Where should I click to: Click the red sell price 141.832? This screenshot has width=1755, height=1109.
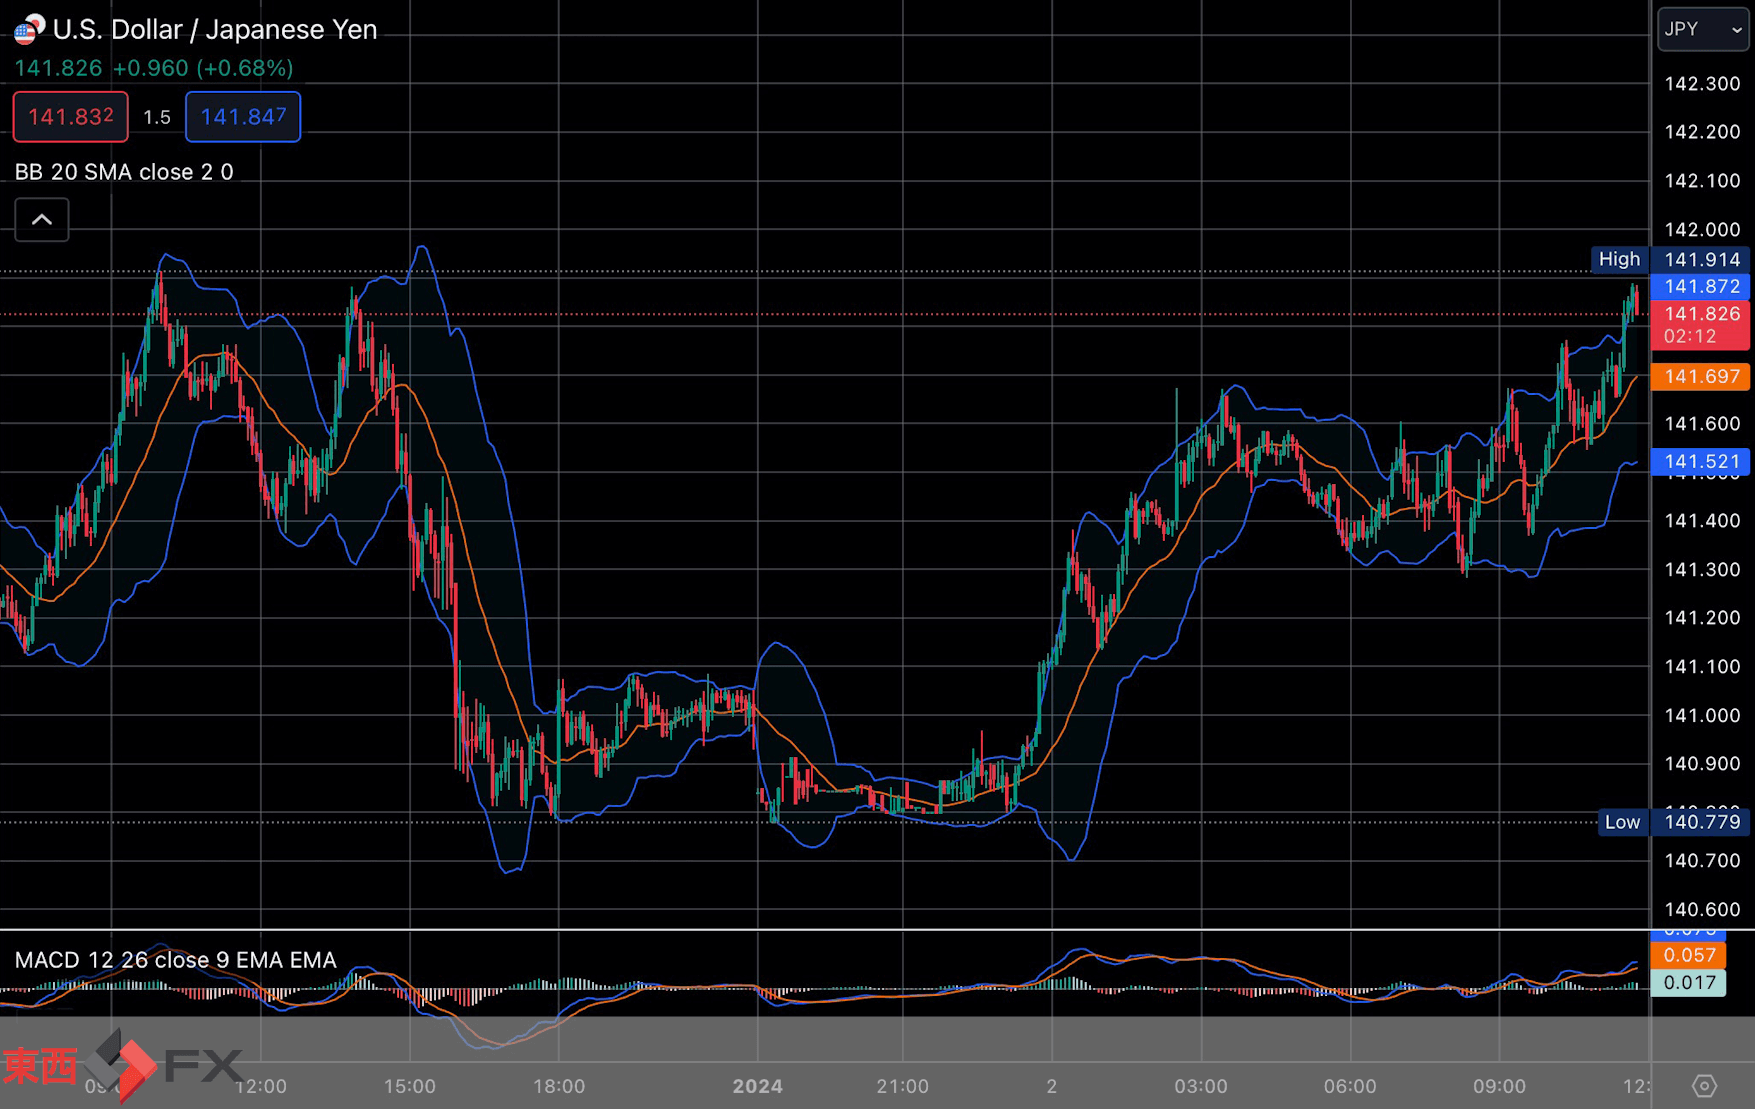point(70,117)
